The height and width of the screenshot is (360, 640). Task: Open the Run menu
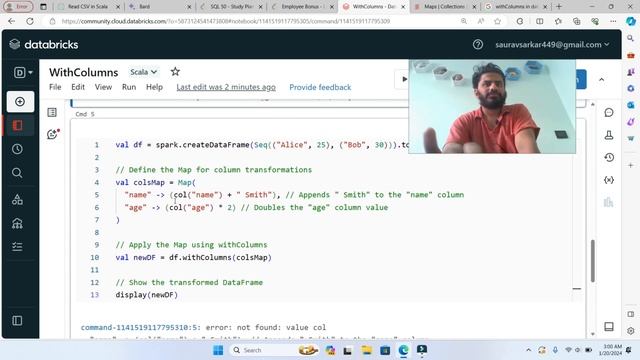pyautogui.click(x=129, y=87)
